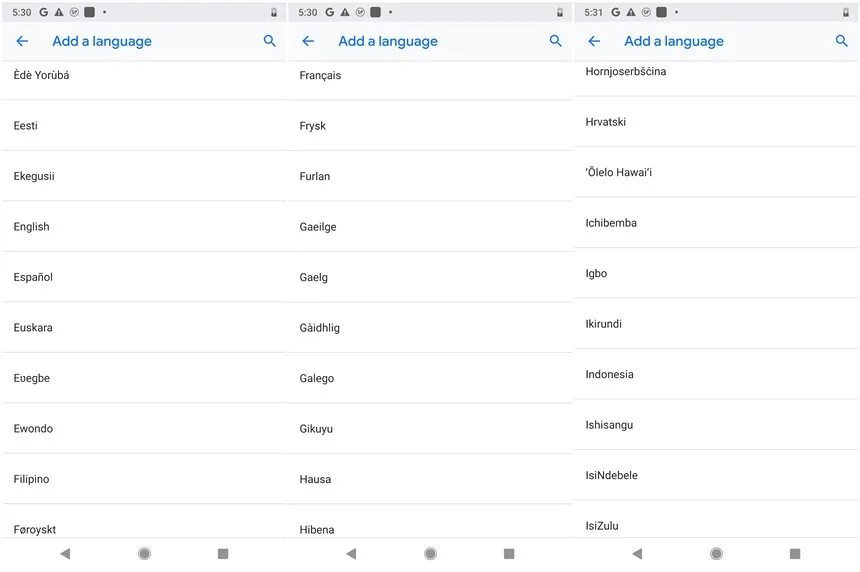
Task: Select Galego language
Action: (x=430, y=378)
